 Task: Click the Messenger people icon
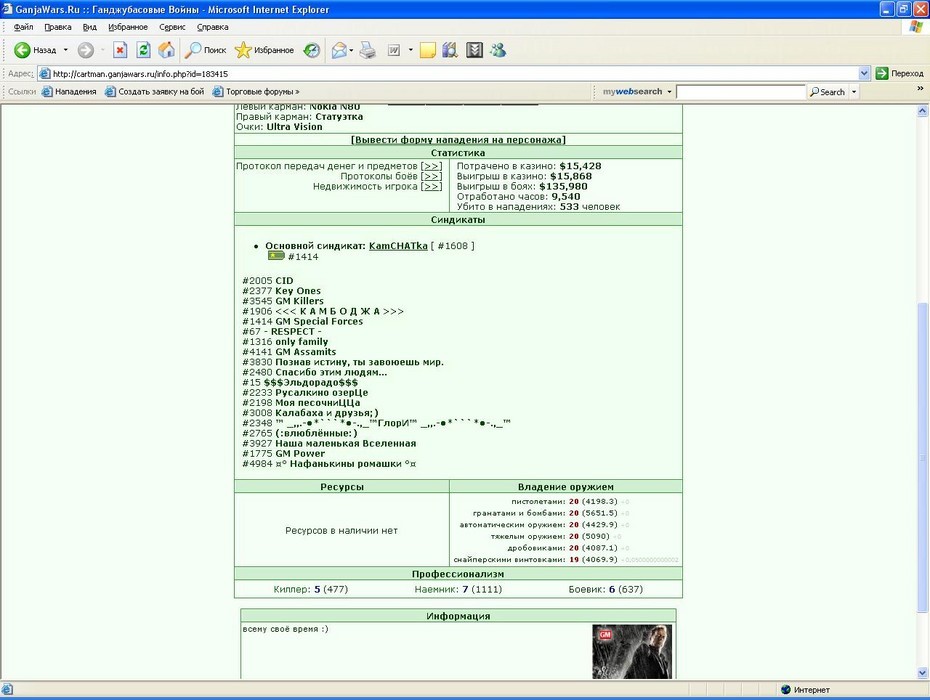pos(498,50)
